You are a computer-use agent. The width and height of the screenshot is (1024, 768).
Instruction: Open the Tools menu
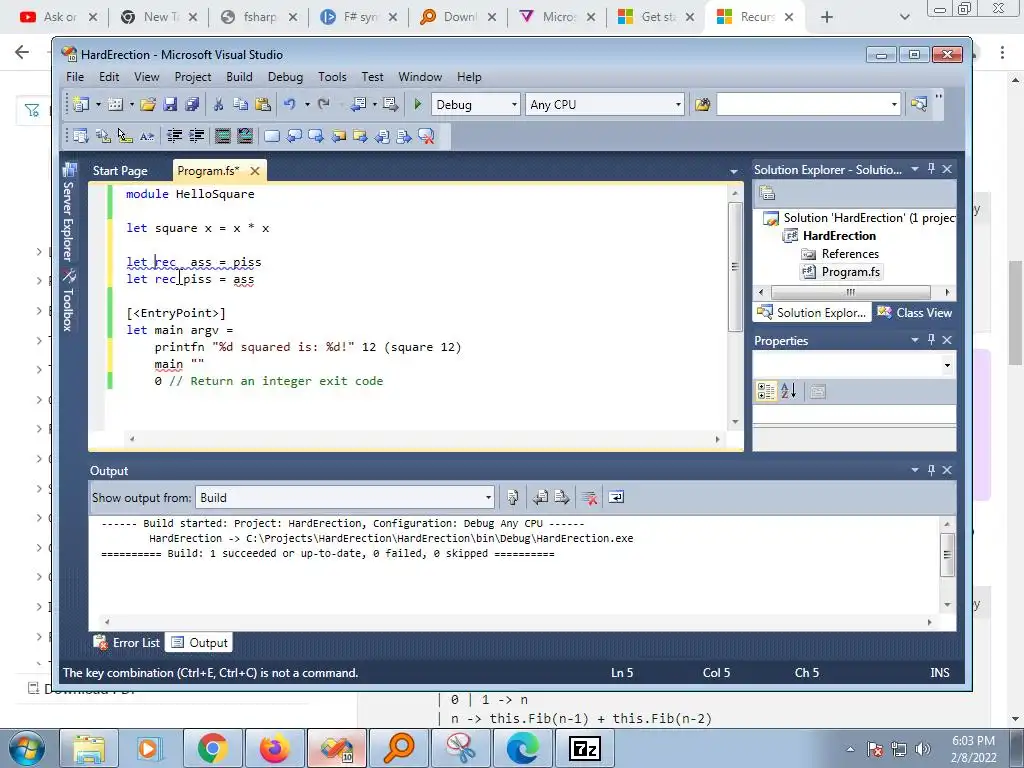(332, 77)
